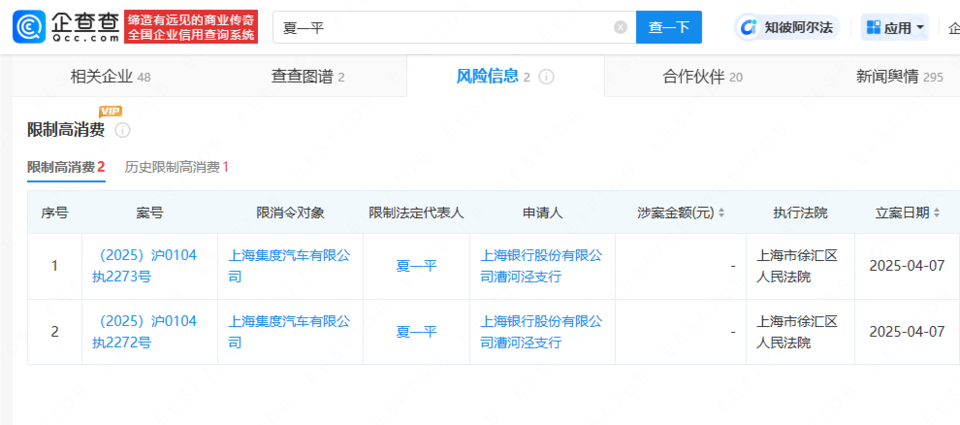Click info icon beside 限制高消费 heading
Image resolution: width=960 pixels, height=425 pixels.
point(122,130)
